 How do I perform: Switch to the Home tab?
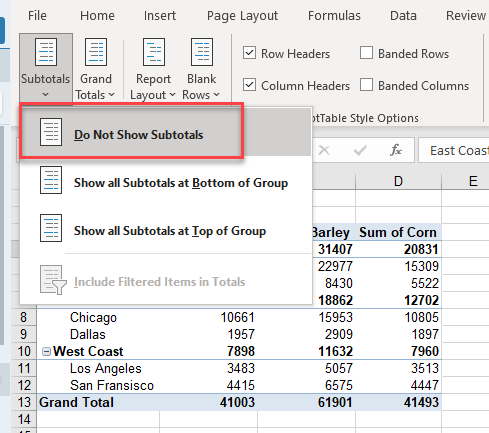(97, 16)
